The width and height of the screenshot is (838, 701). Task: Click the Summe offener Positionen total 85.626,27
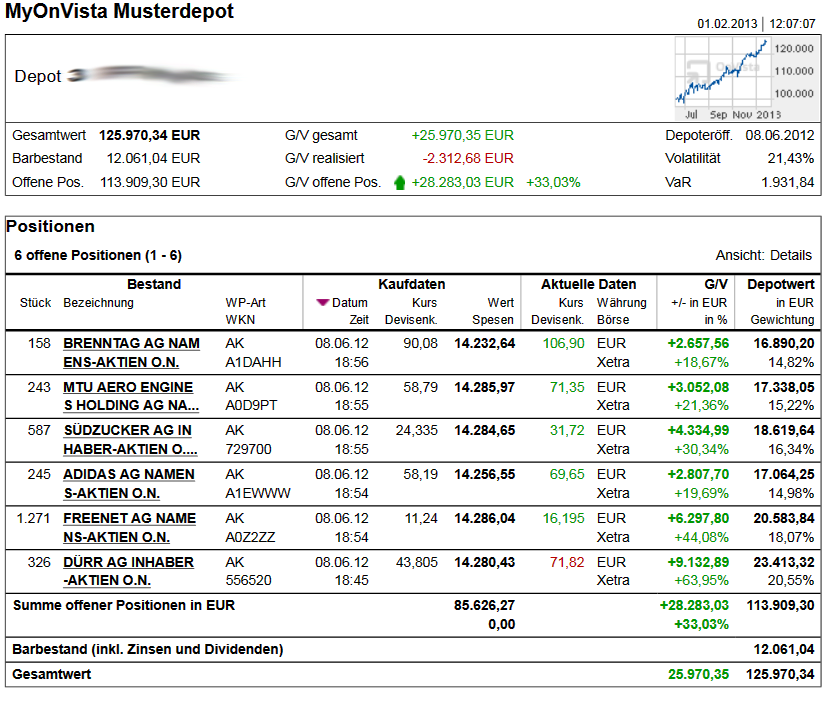pyautogui.click(x=484, y=605)
